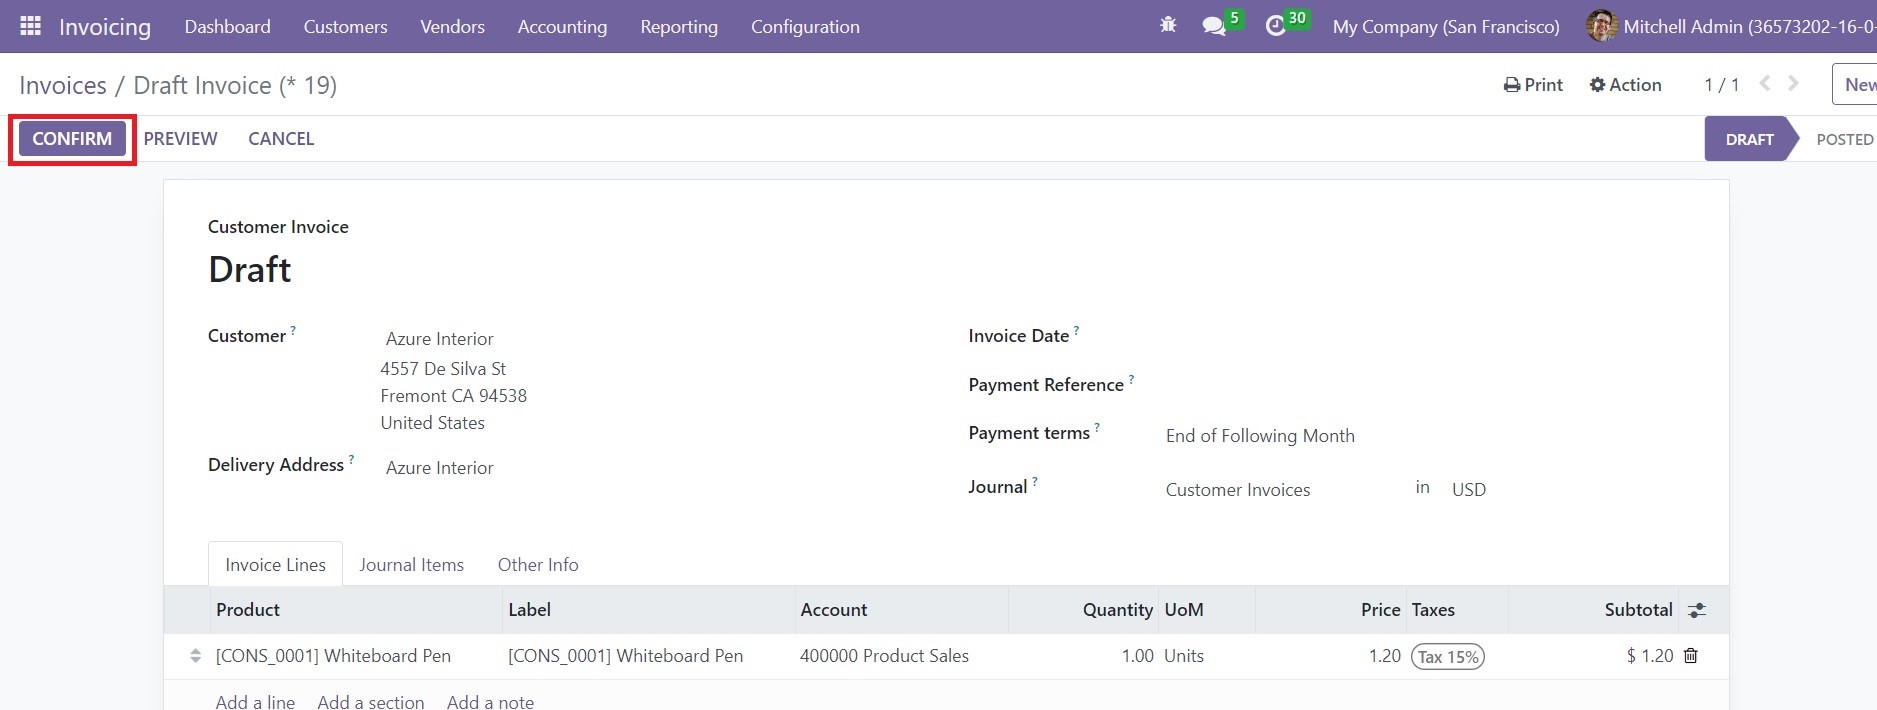
Task: Open the apps grid menu icon
Action: (x=30, y=26)
